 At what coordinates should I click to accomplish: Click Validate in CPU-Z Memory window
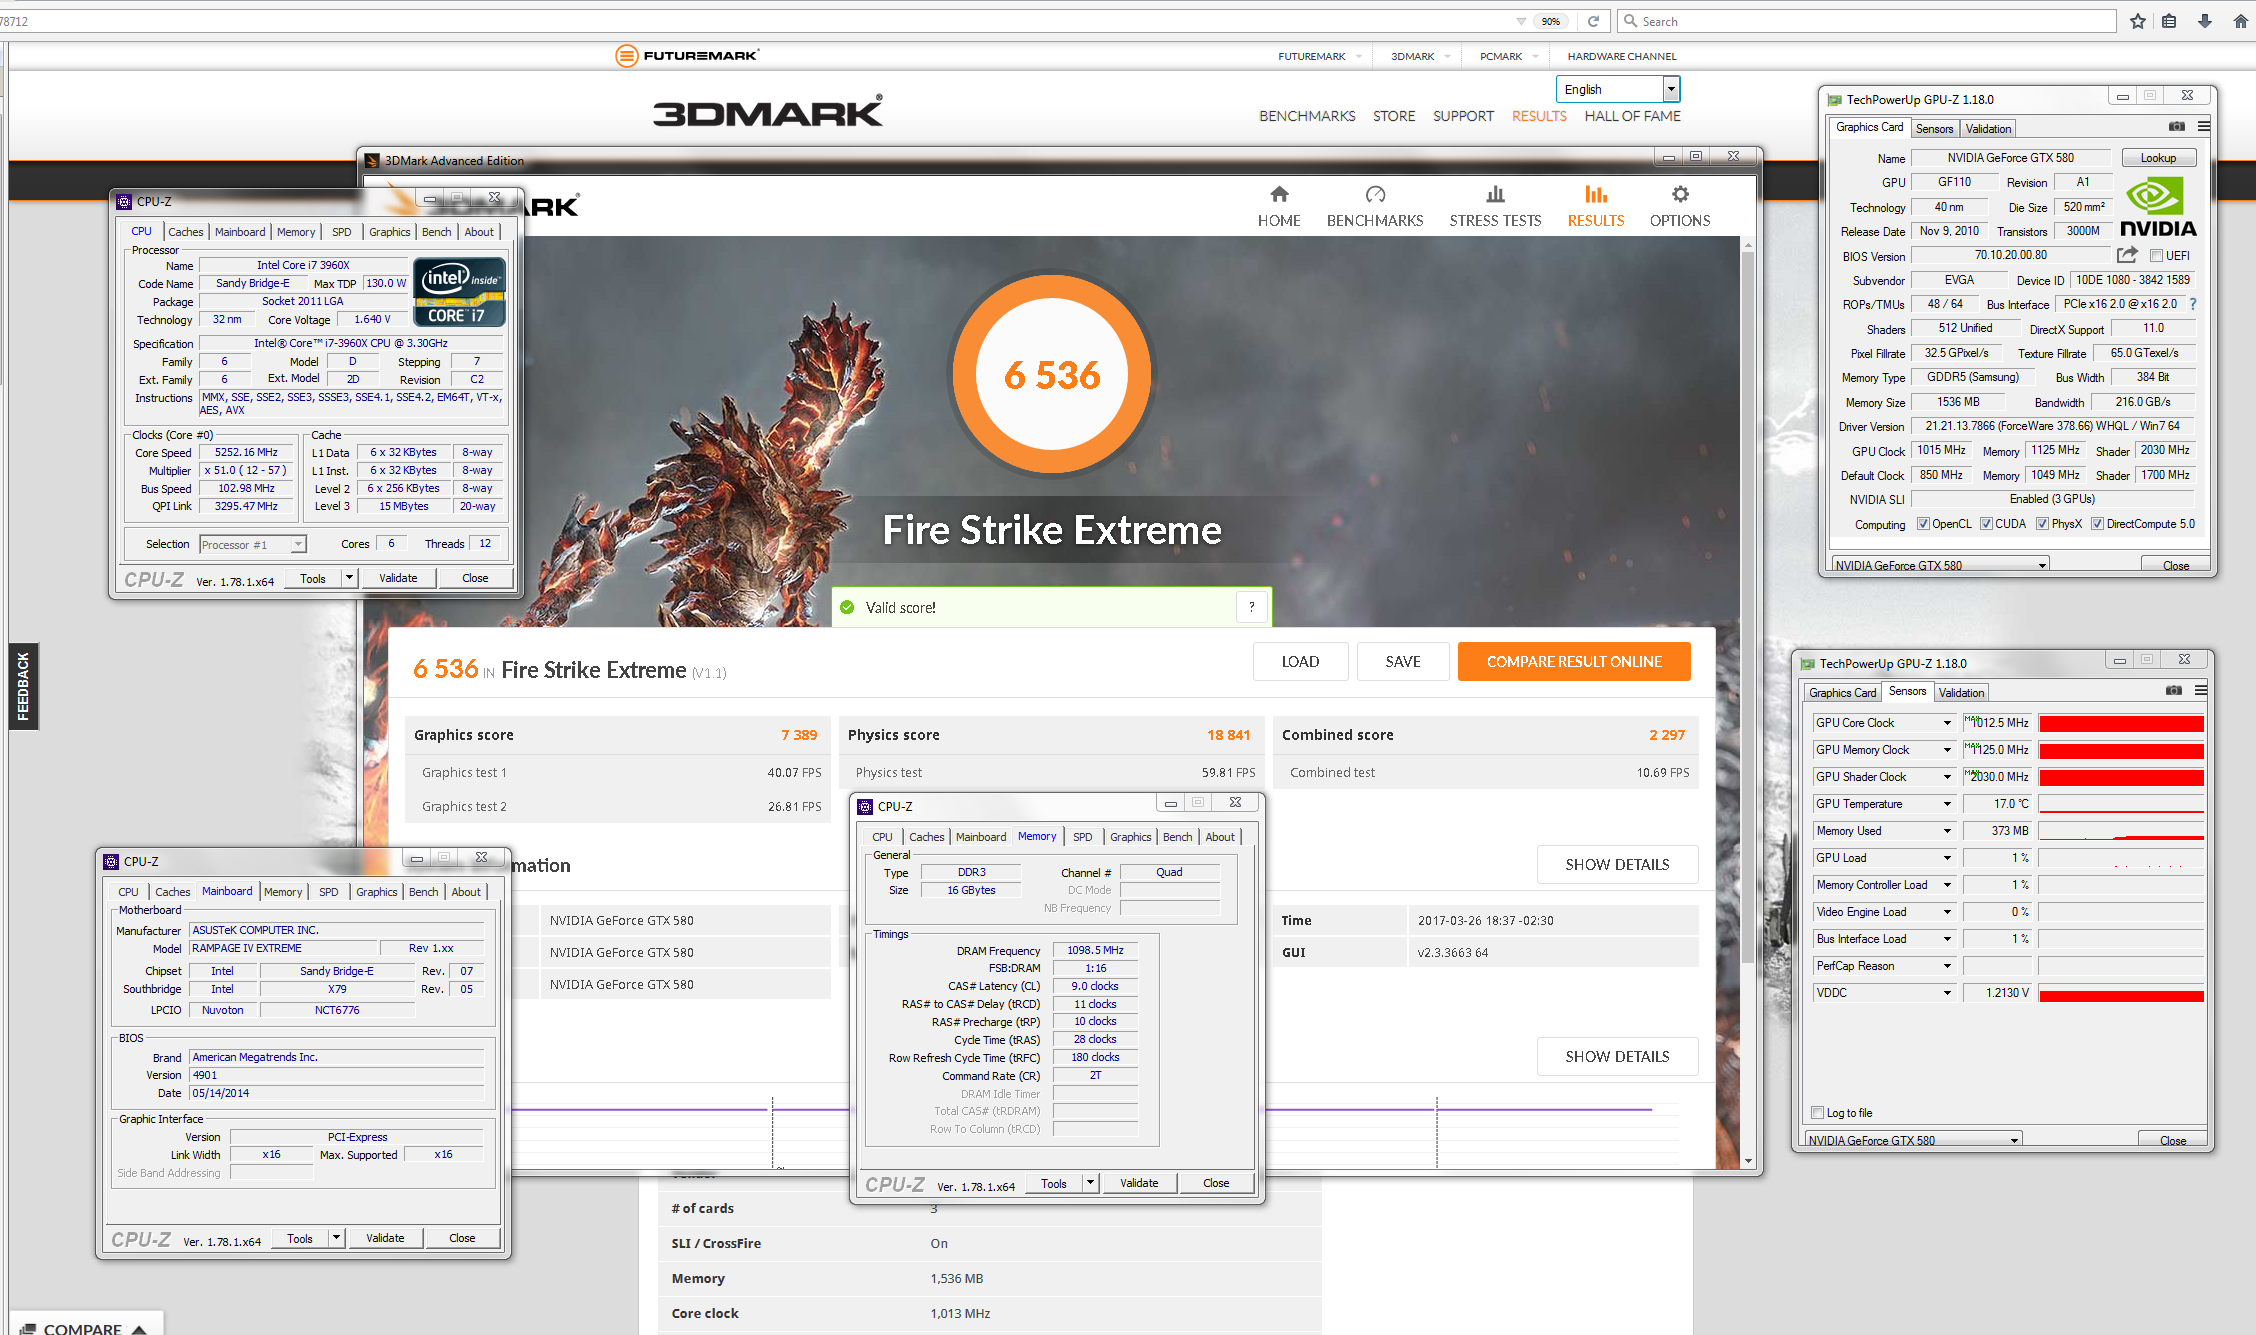pos(1139,1183)
